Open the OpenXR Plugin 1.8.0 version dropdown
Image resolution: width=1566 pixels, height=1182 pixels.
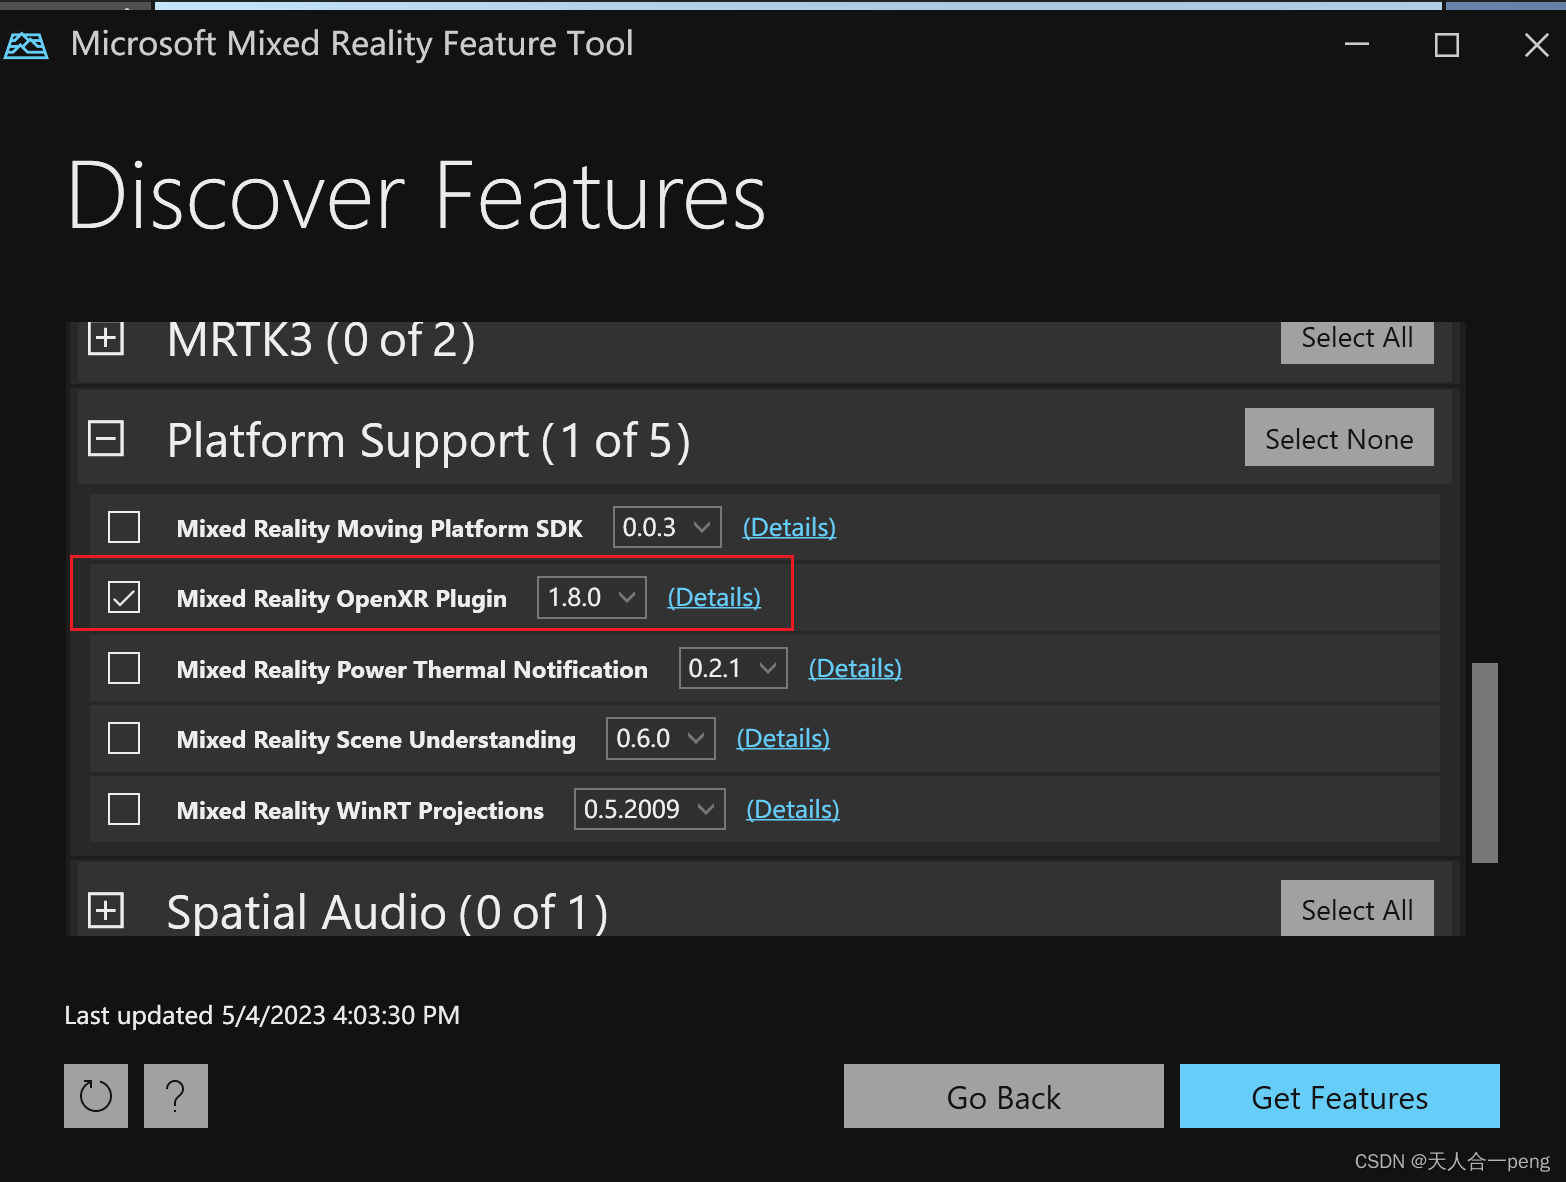[x=592, y=597]
